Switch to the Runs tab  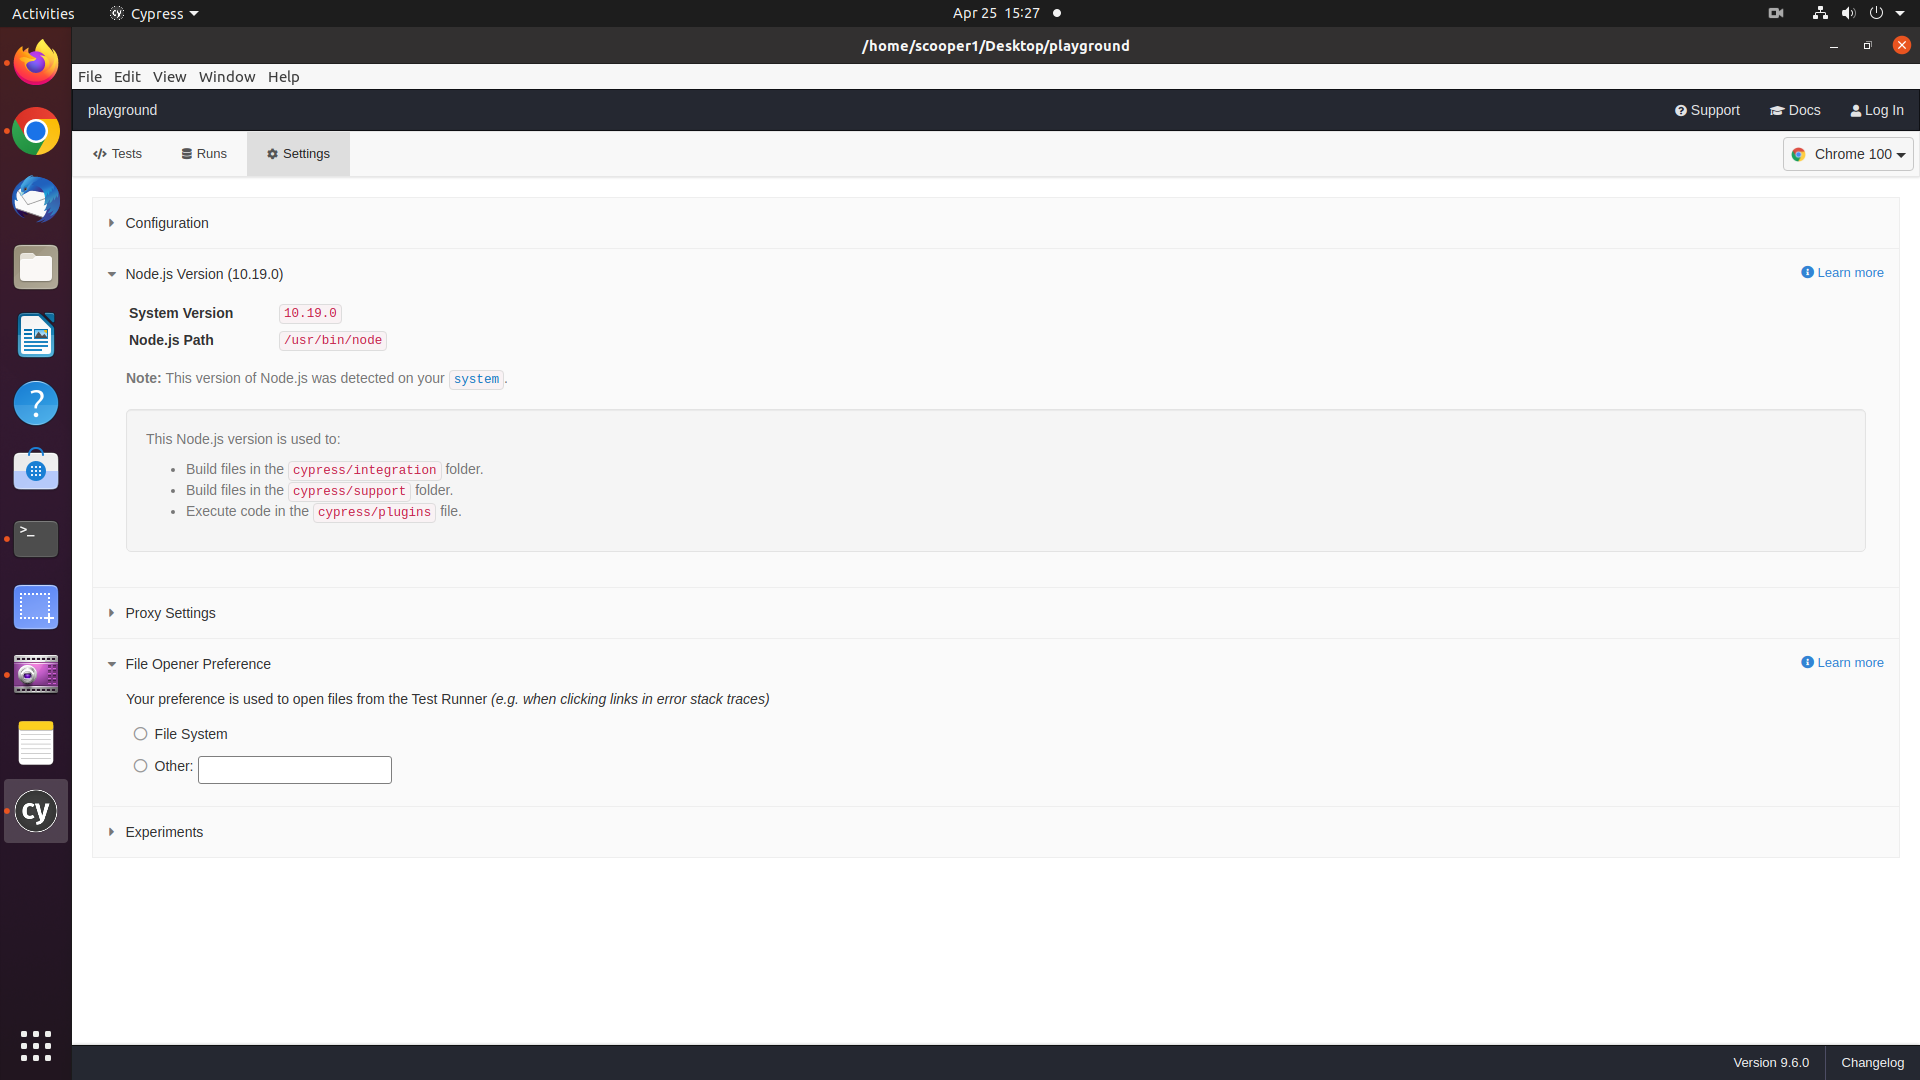coord(205,154)
